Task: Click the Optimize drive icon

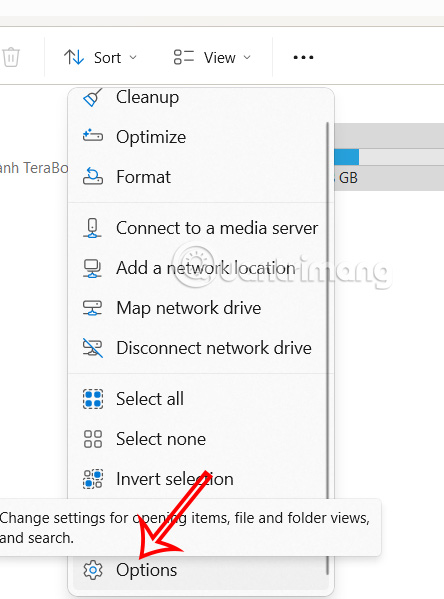Action: pos(92,136)
